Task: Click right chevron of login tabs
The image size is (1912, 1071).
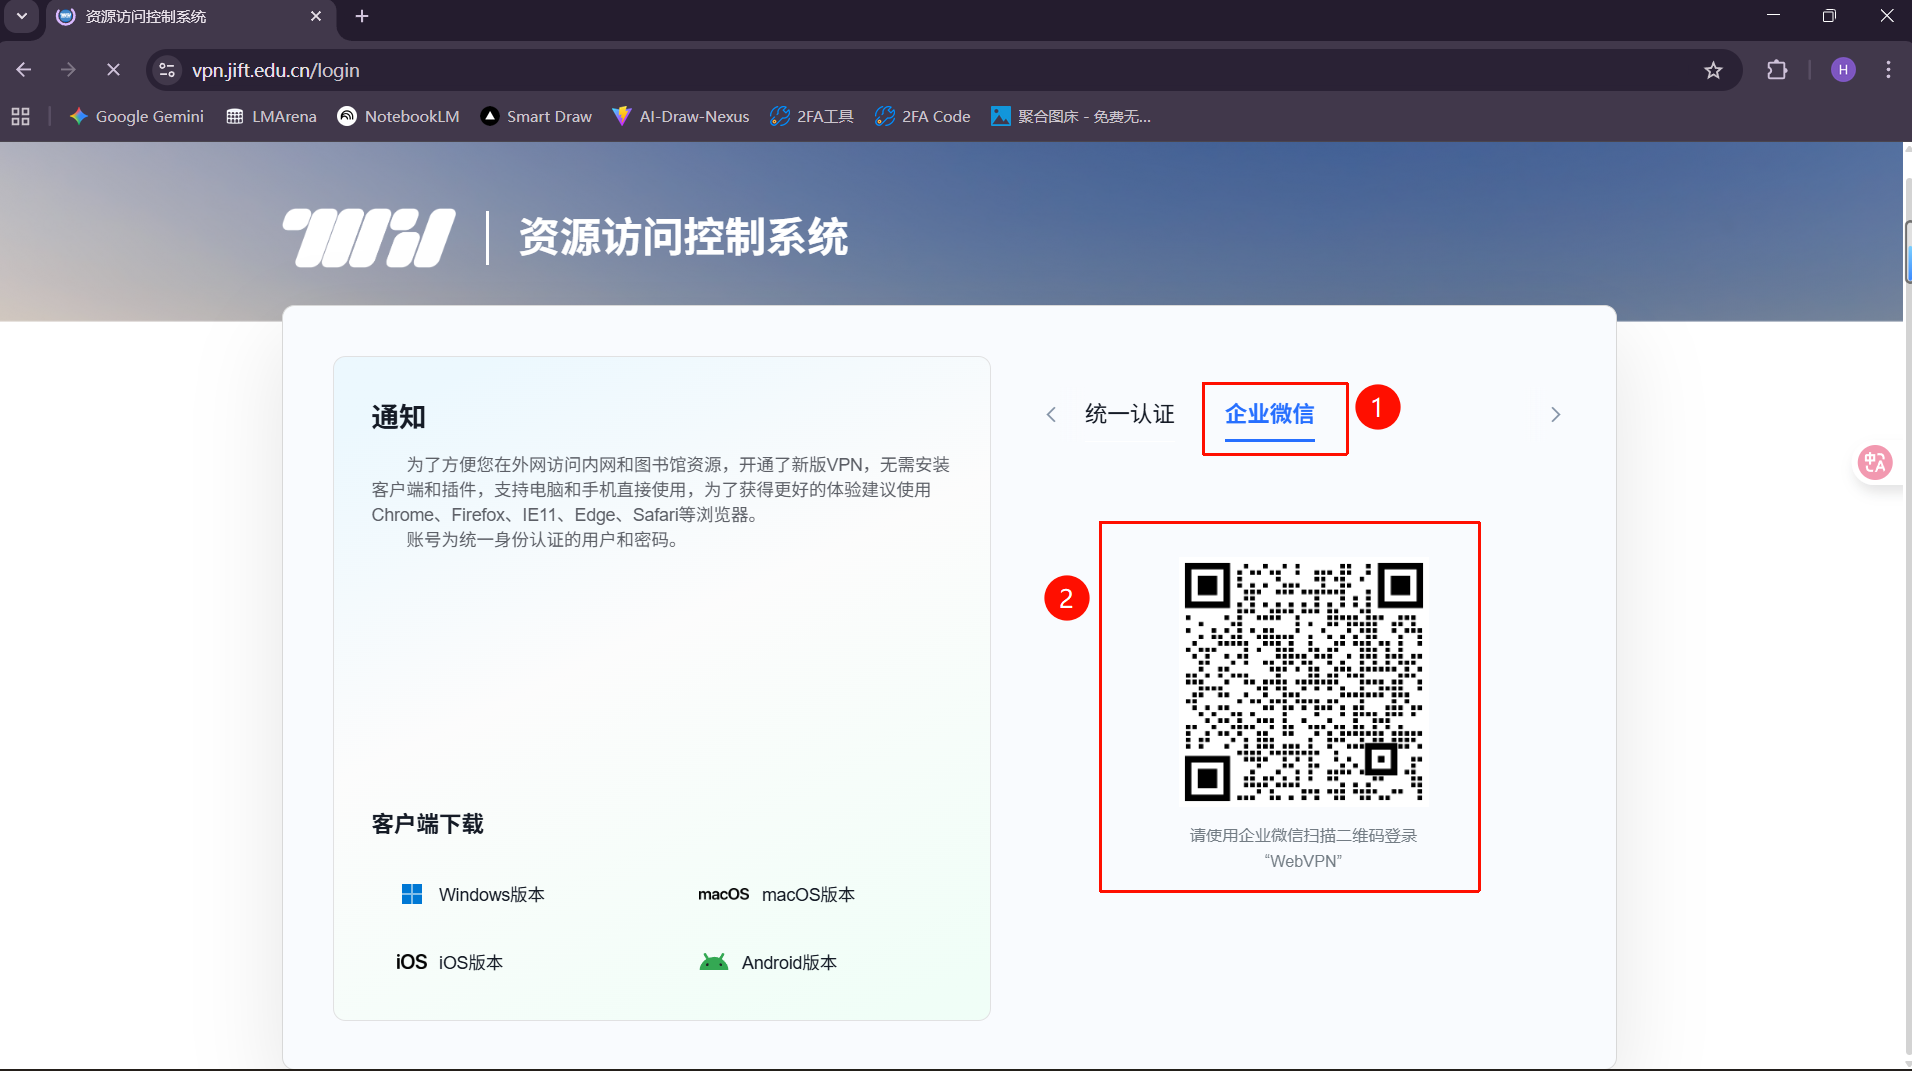Action: tap(1555, 414)
